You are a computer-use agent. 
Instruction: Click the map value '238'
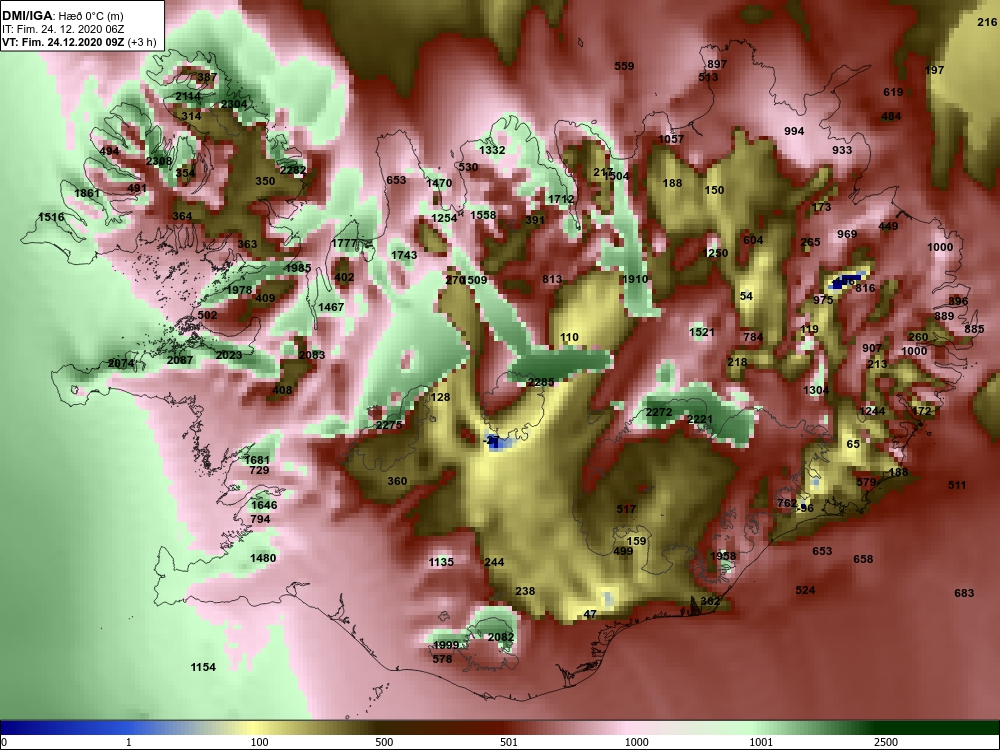[525, 591]
